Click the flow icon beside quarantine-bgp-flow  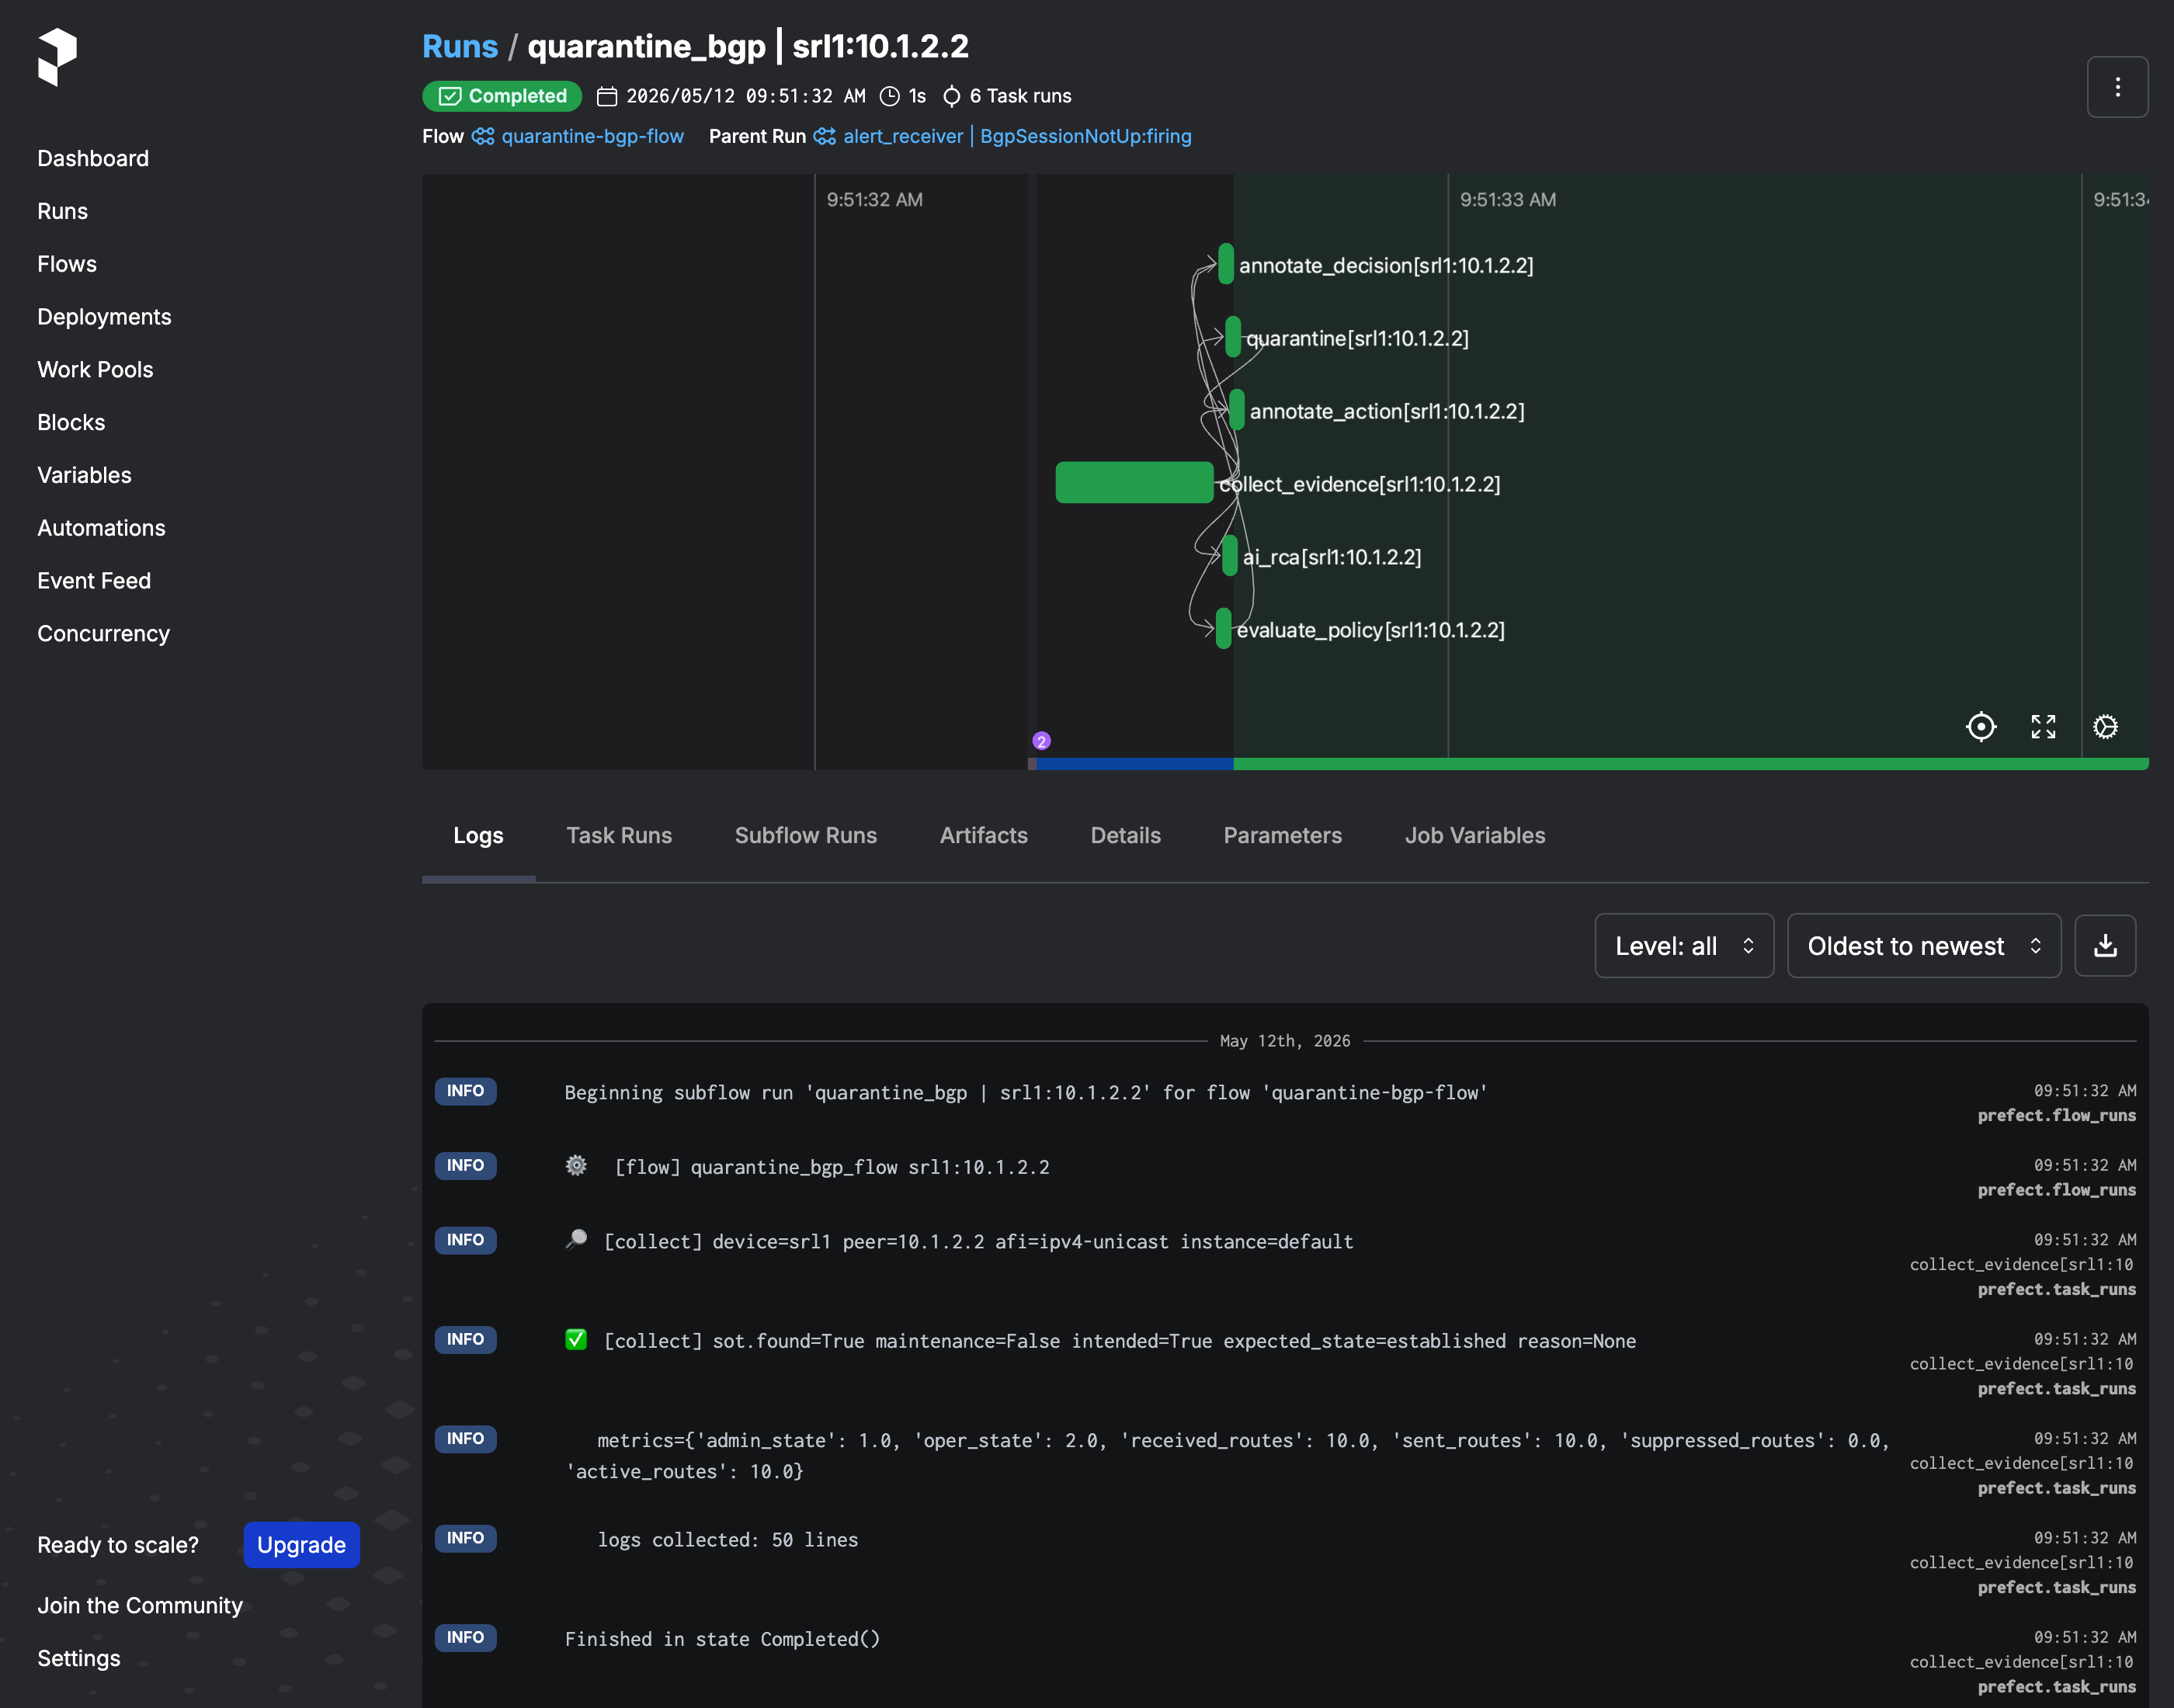pos(483,136)
